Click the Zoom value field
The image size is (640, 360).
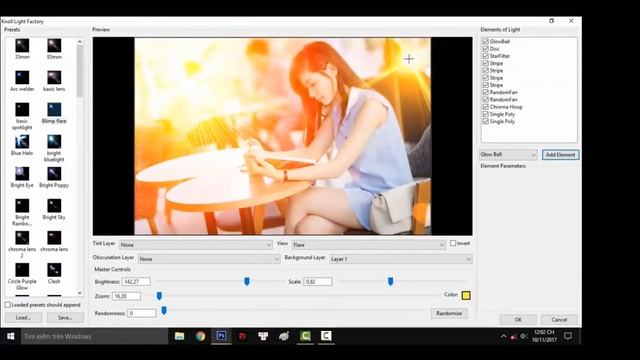click(x=126, y=296)
